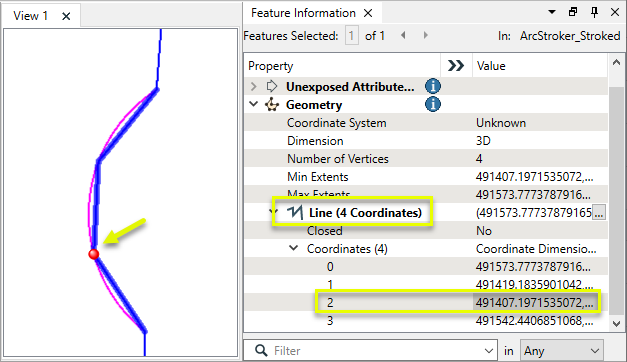
Task: Go to the previous selected feature
Action: 403,35
